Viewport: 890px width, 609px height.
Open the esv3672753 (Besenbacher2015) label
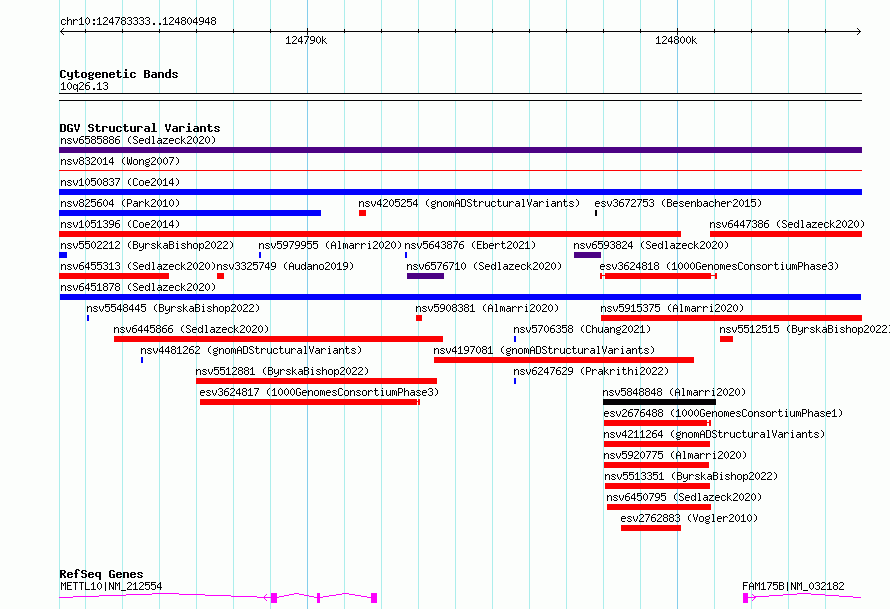[x=678, y=203]
